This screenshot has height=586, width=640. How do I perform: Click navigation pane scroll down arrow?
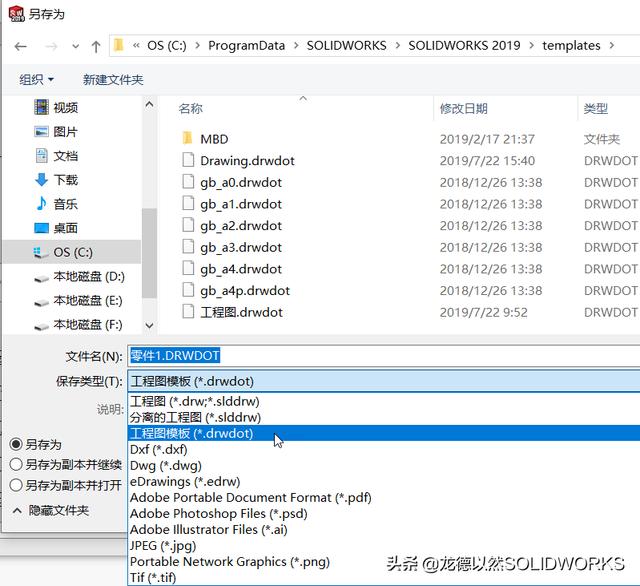(x=149, y=326)
